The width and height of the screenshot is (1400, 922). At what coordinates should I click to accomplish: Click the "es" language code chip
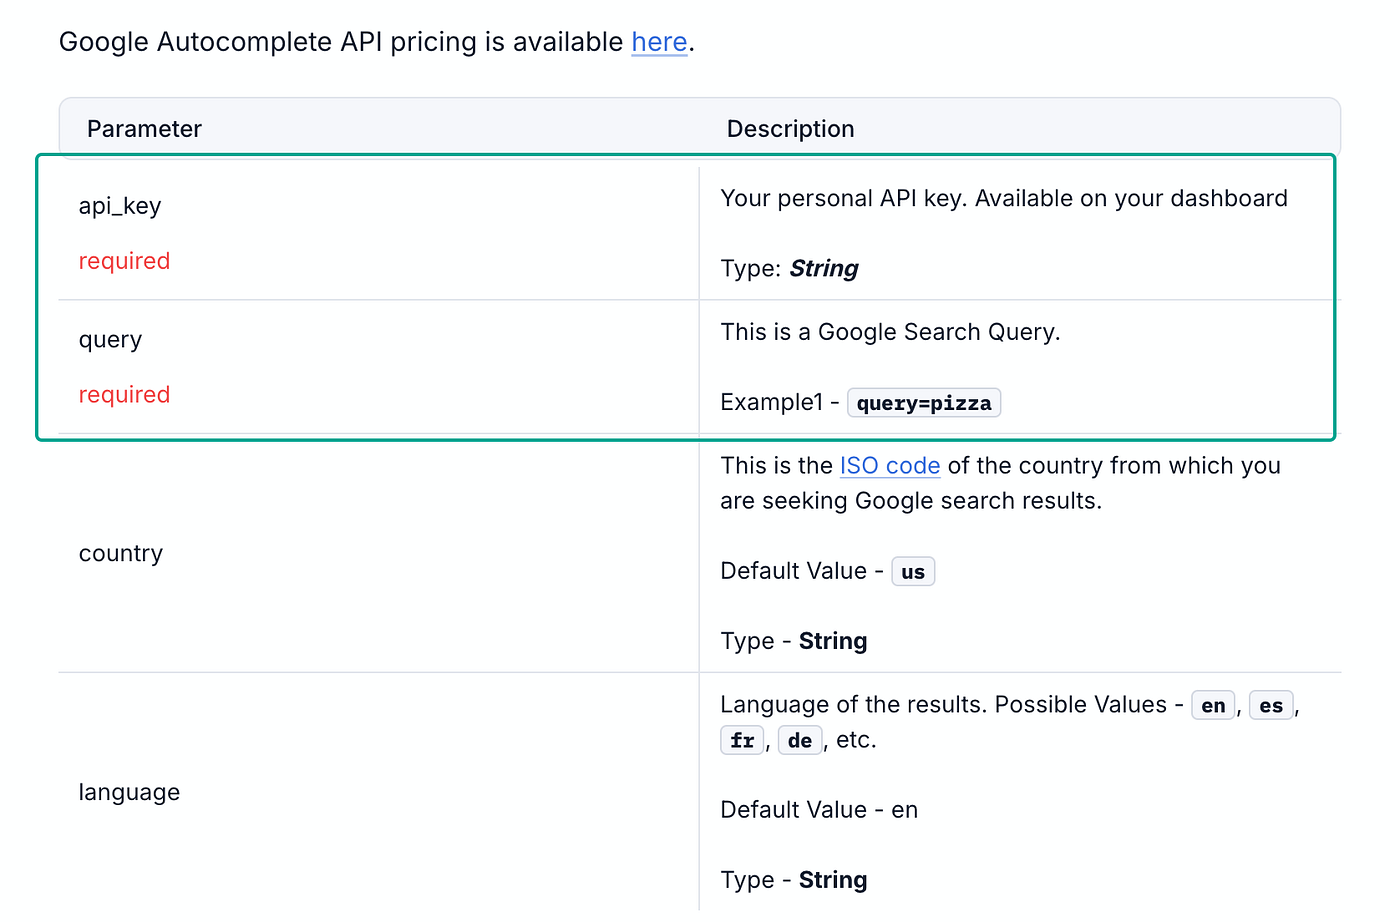pos(1270,706)
